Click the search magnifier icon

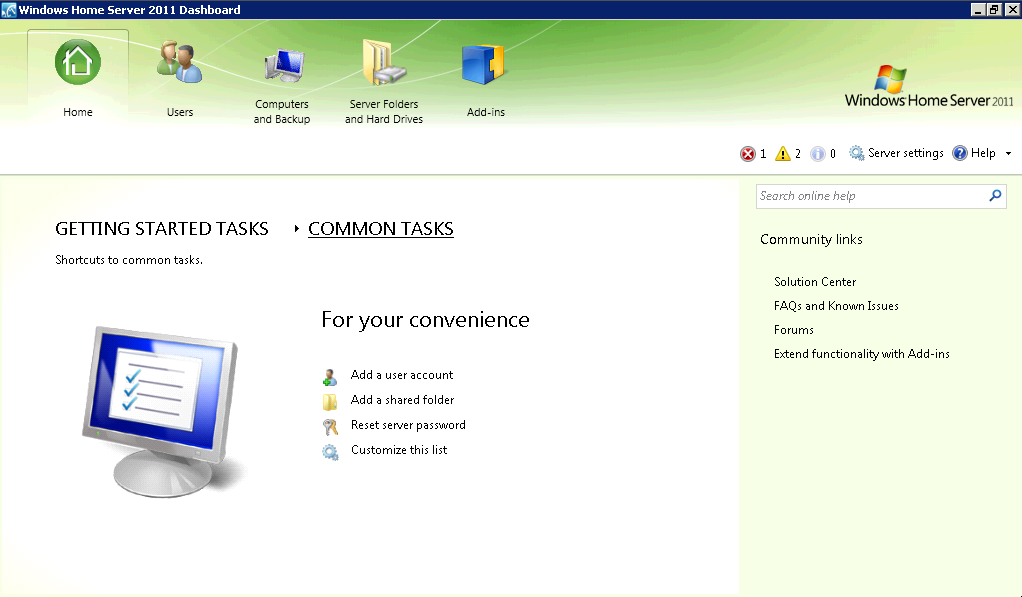coord(995,196)
